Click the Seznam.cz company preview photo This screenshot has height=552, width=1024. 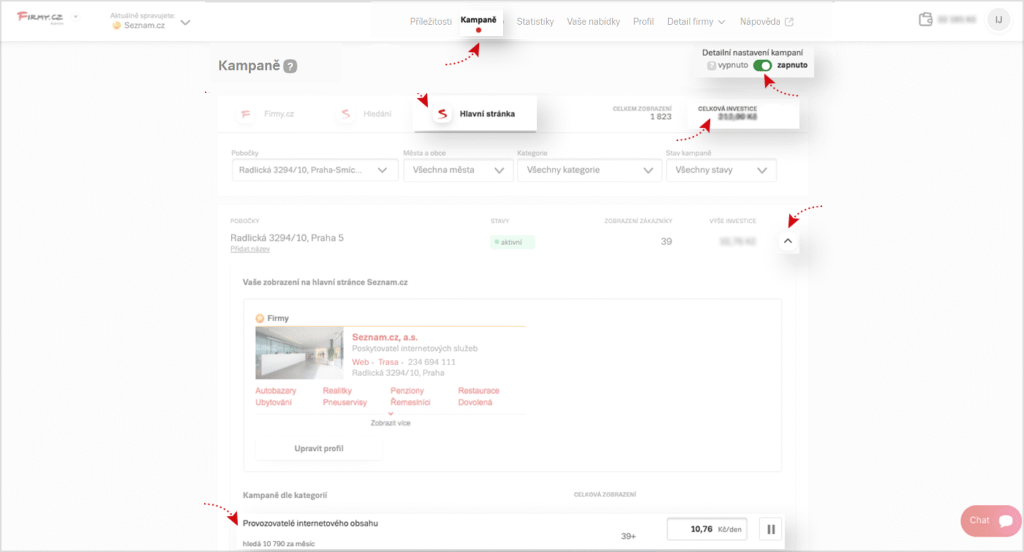click(299, 352)
